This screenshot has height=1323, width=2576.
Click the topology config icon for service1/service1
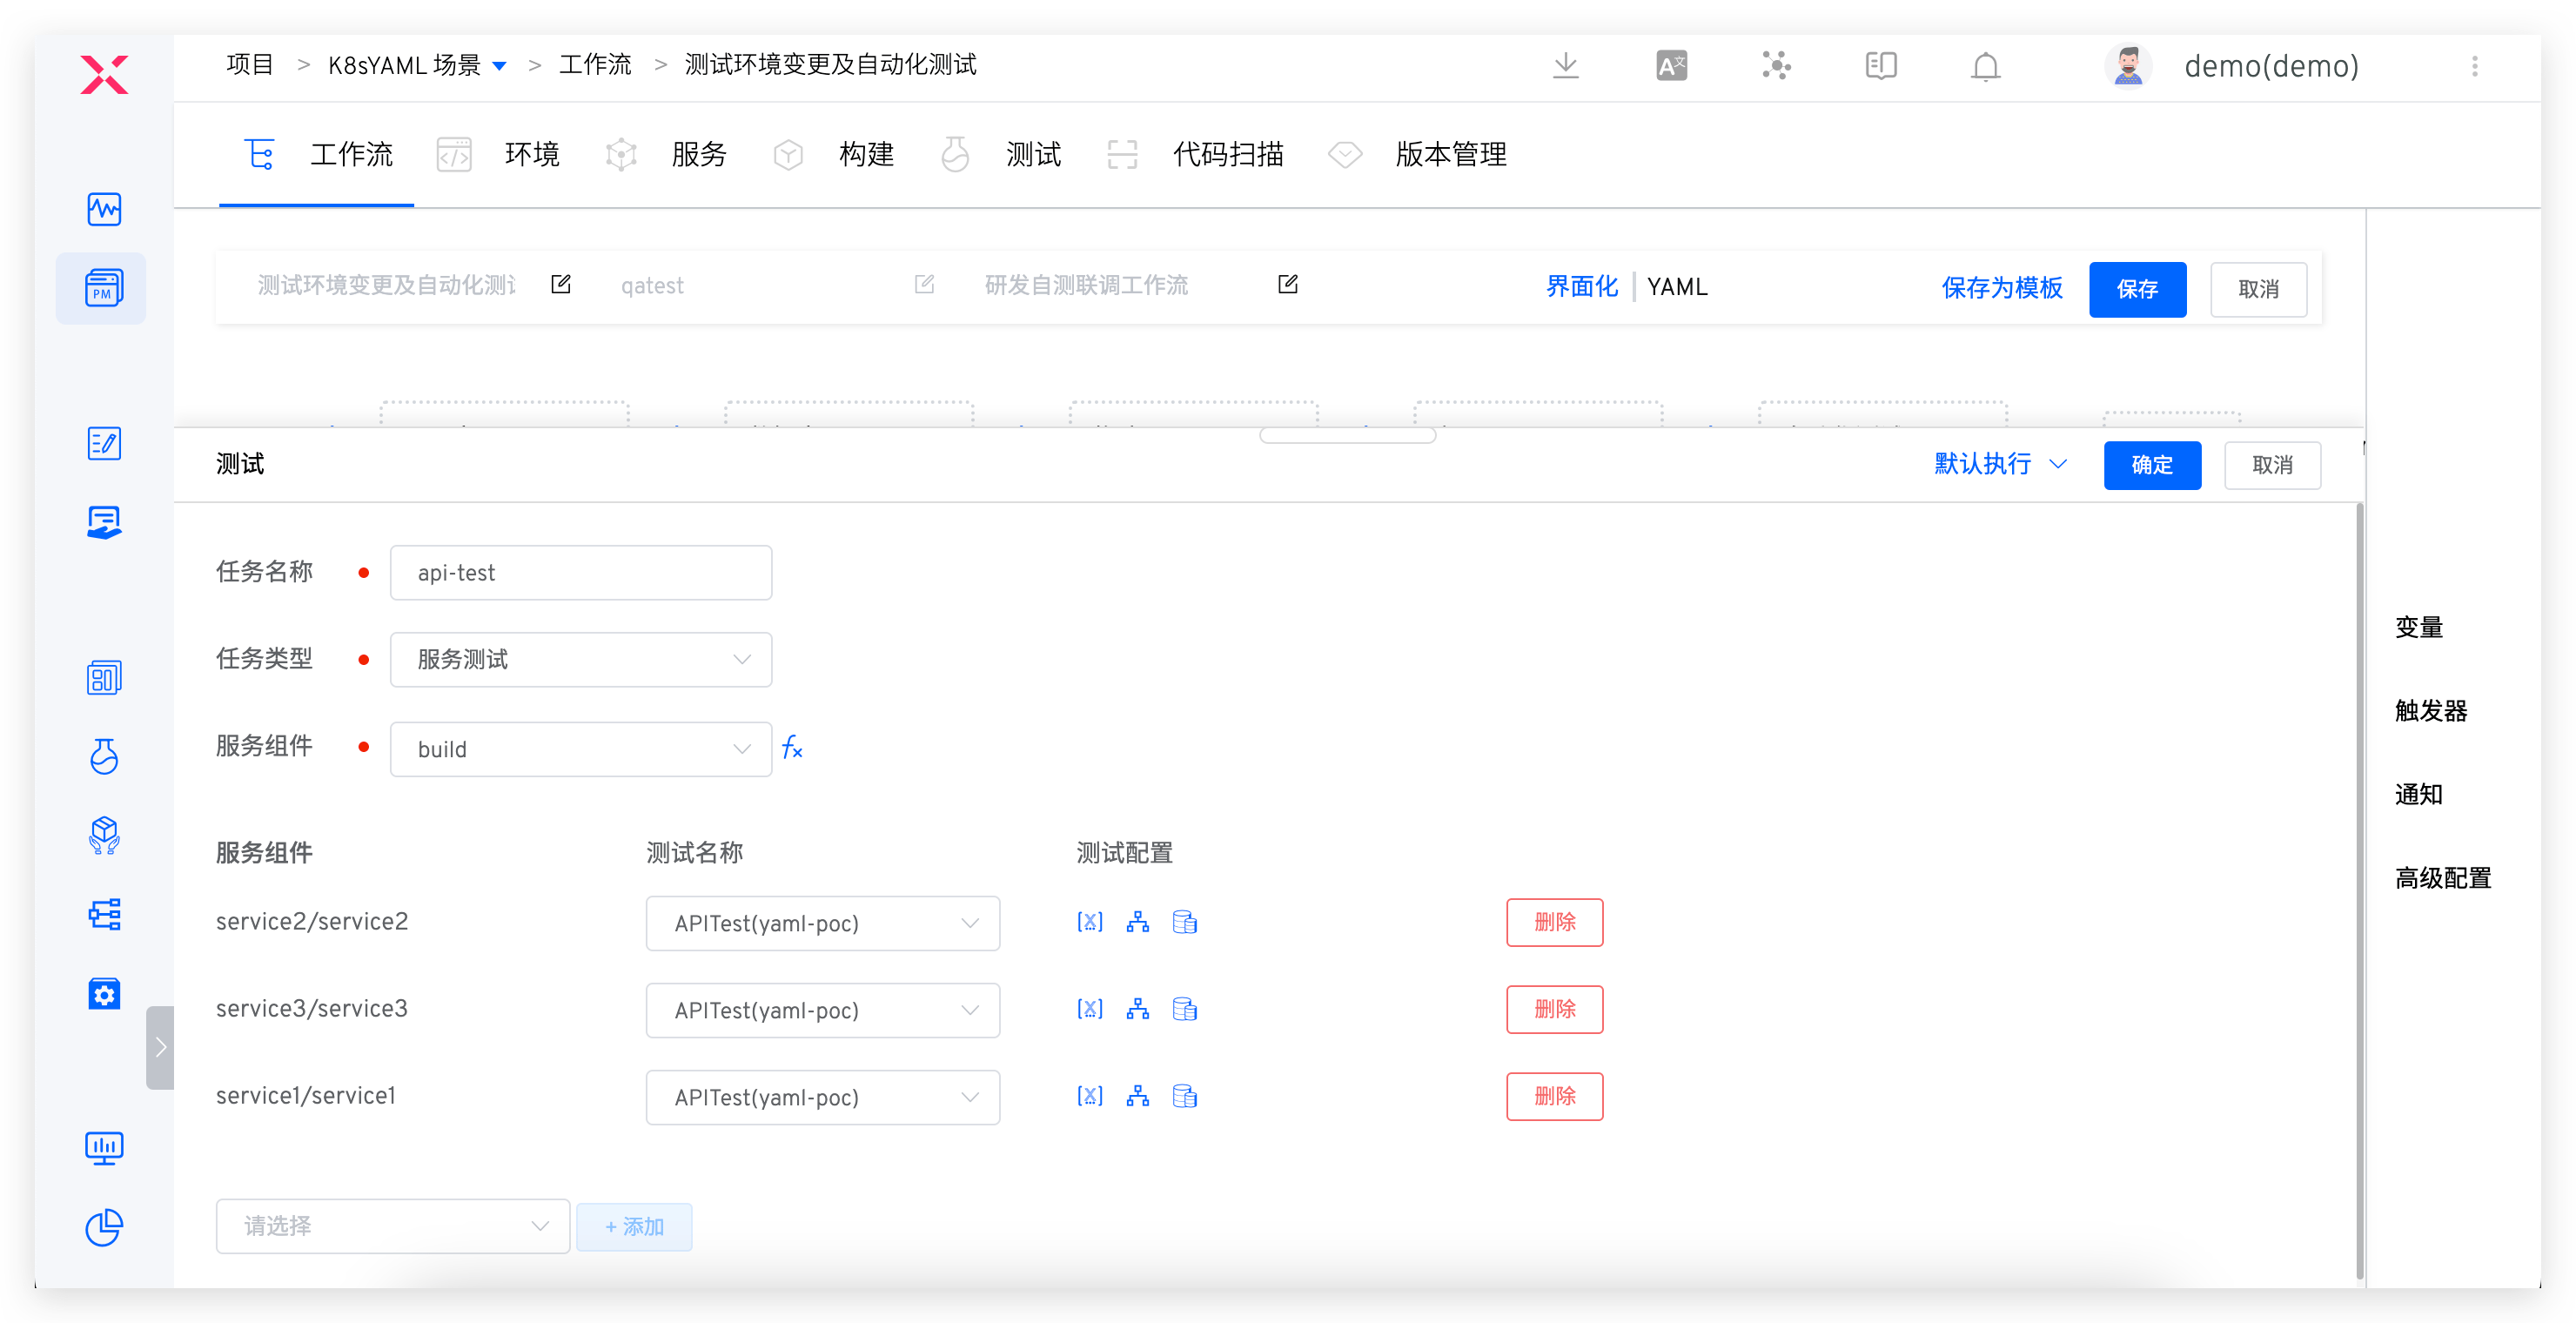click(x=1137, y=1096)
